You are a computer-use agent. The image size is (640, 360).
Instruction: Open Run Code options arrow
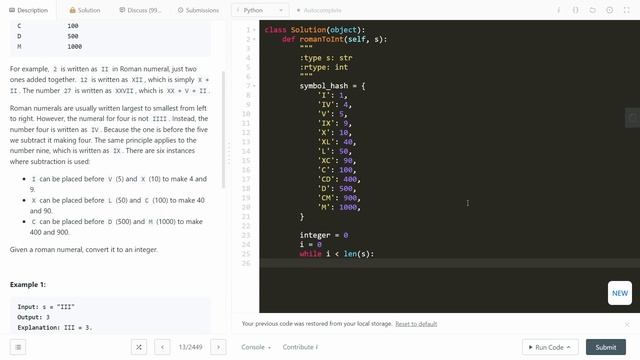[x=569, y=347]
